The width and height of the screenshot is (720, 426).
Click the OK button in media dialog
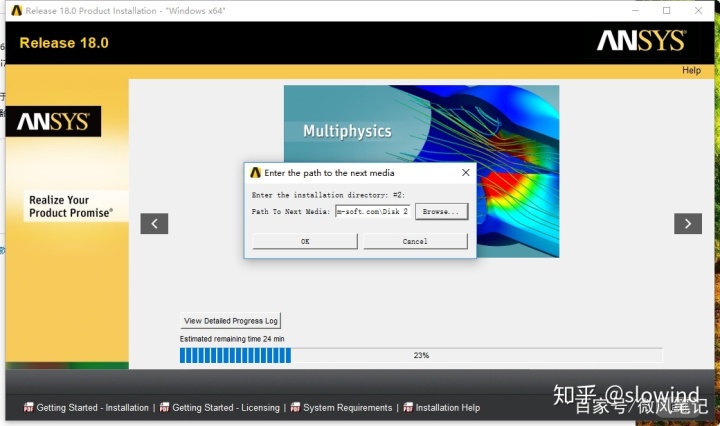[305, 241]
